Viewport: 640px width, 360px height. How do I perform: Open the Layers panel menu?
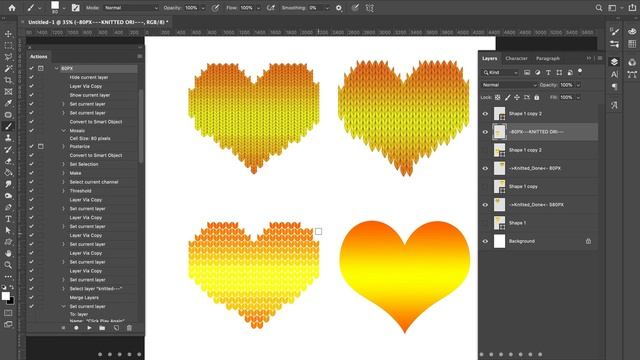600,58
